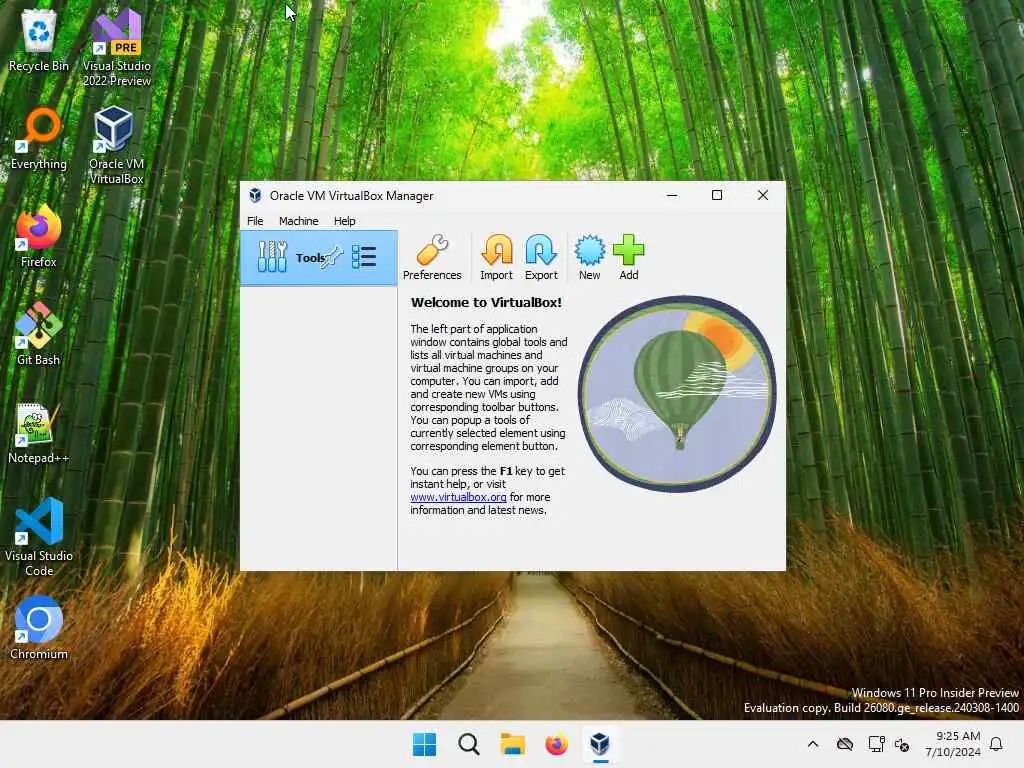Open the File menu
The height and width of the screenshot is (768, 1024).
pyautogui.click(x=255, y=221)
